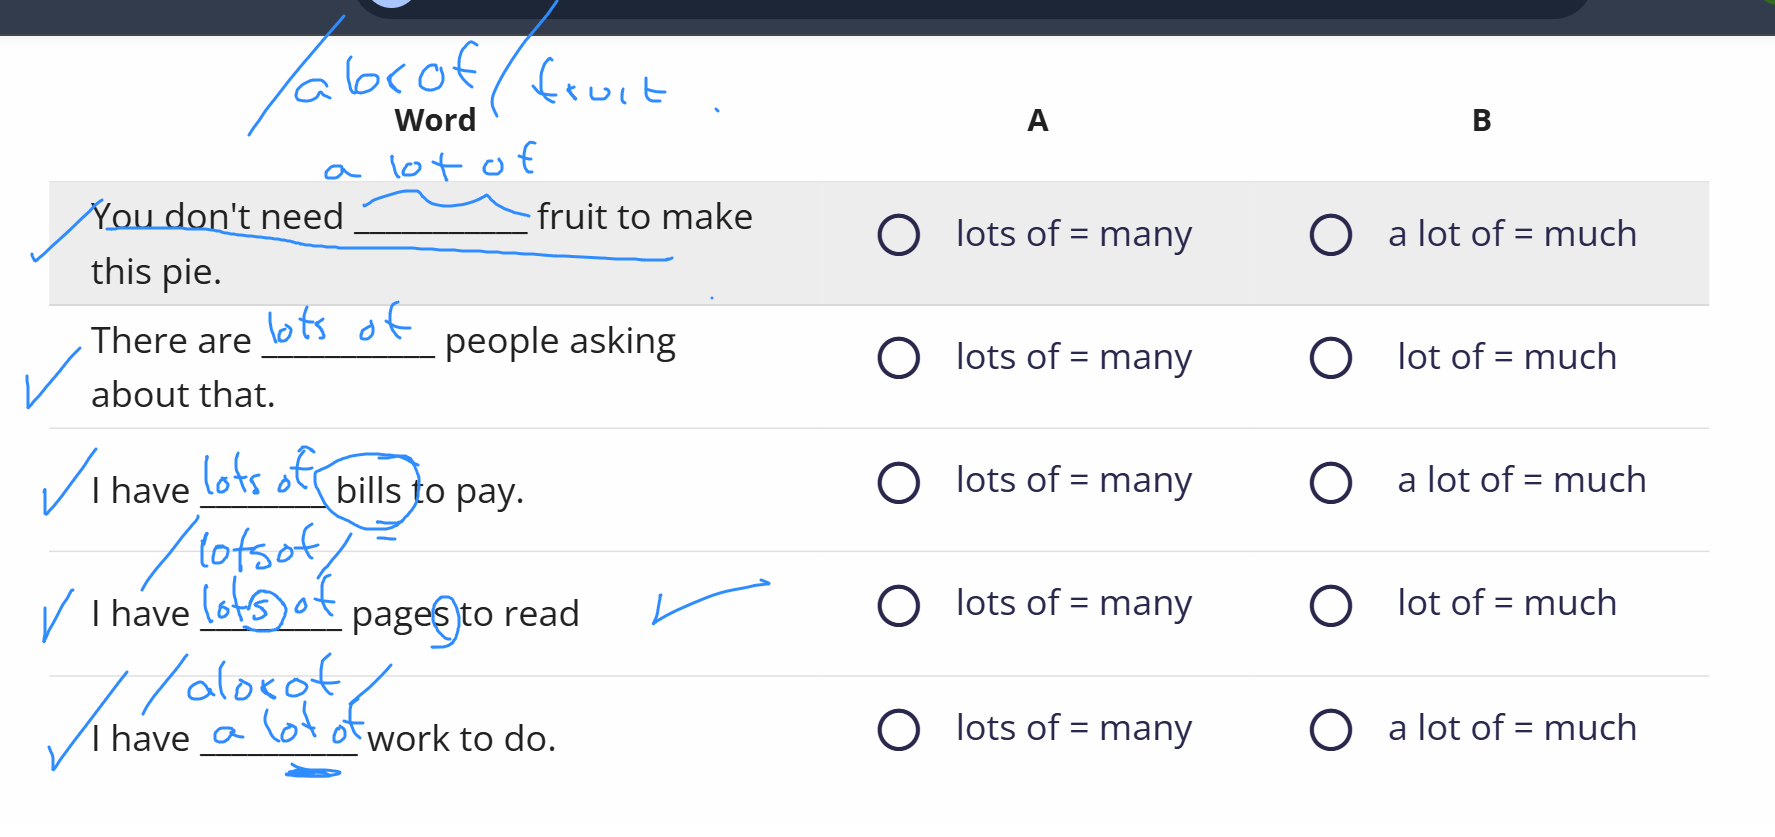Pick 'lots of = many' for bills to pay
1775x837 pixels.
tap(898, 482)
